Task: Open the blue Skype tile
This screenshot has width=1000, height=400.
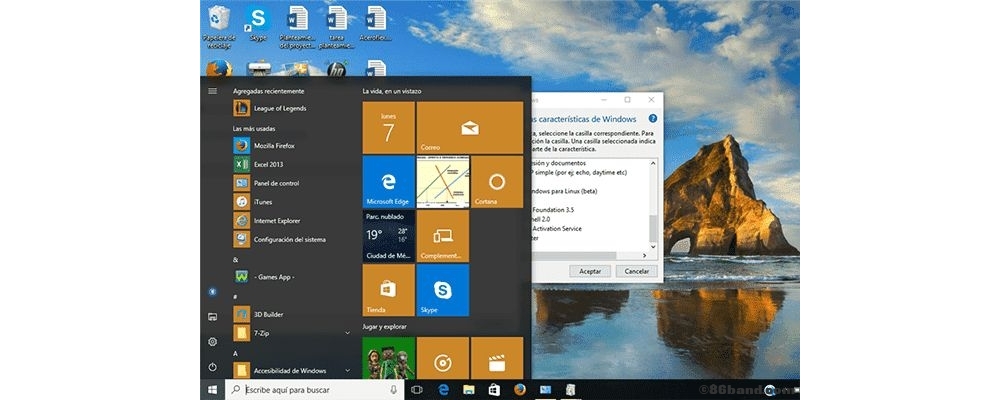Action: tap(442, 290)
